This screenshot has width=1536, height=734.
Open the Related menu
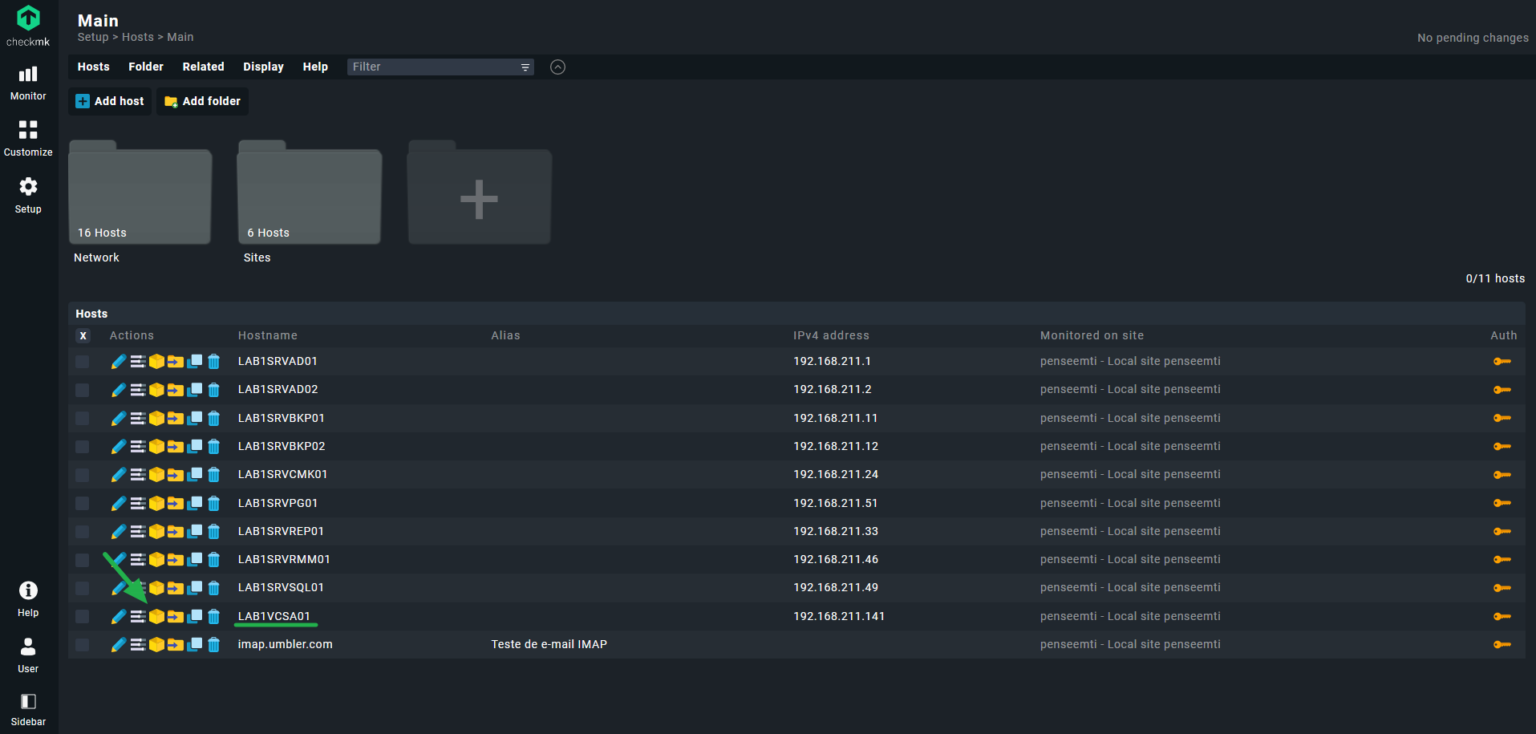(x=203, y=67)
